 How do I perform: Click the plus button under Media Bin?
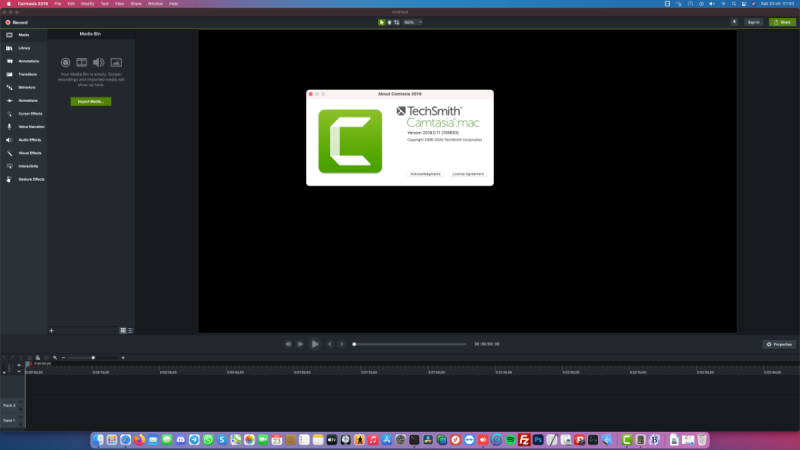51,329
